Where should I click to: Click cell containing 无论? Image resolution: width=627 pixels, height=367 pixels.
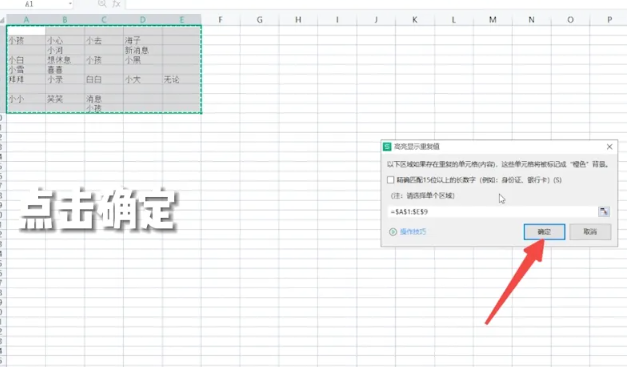click(x=182, y=80)
